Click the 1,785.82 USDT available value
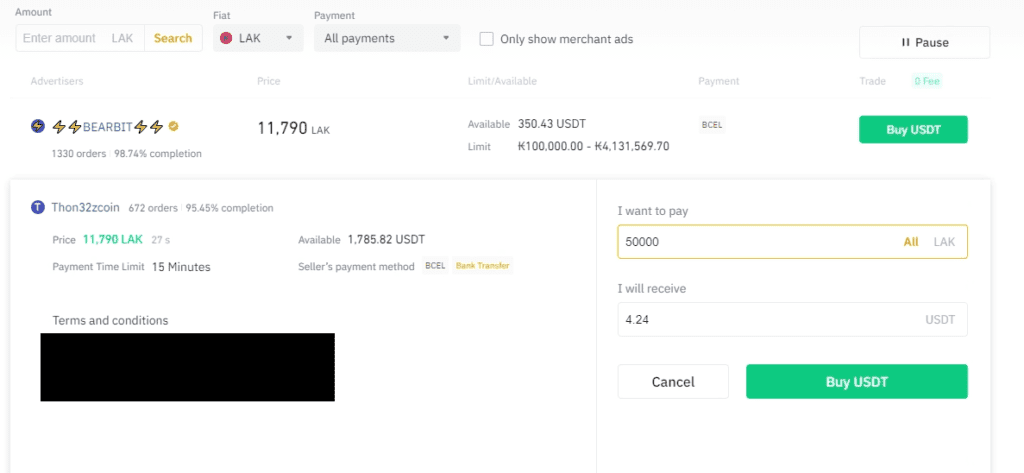 [387, 240]
